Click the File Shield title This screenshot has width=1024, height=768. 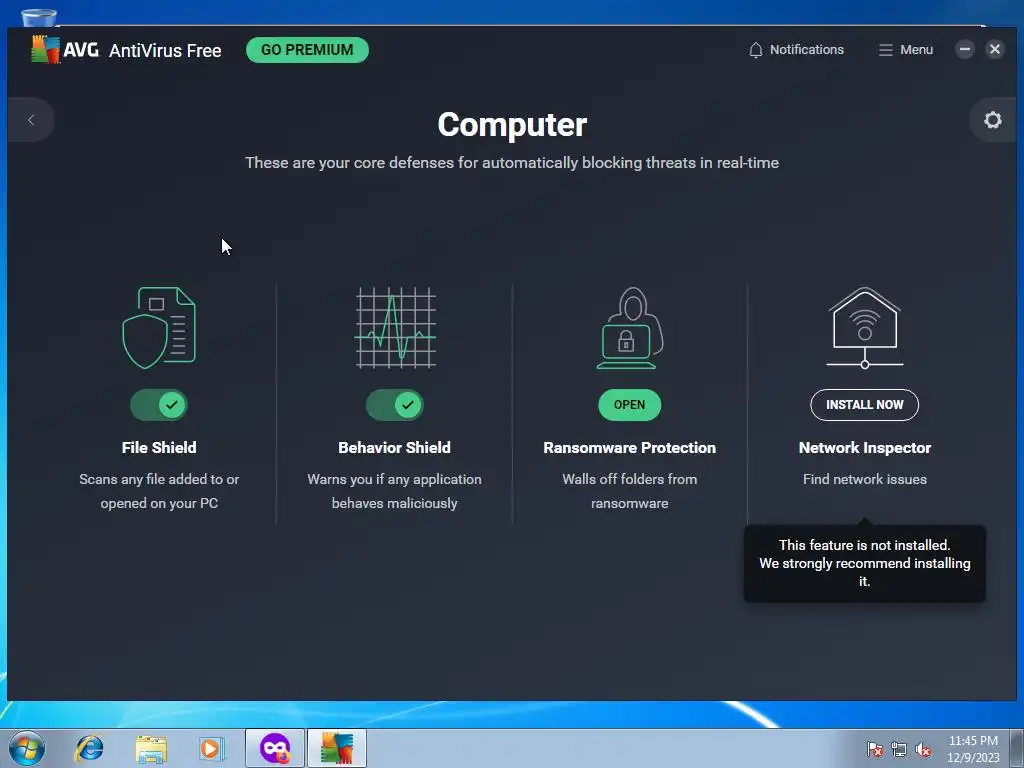click(159, 447)
